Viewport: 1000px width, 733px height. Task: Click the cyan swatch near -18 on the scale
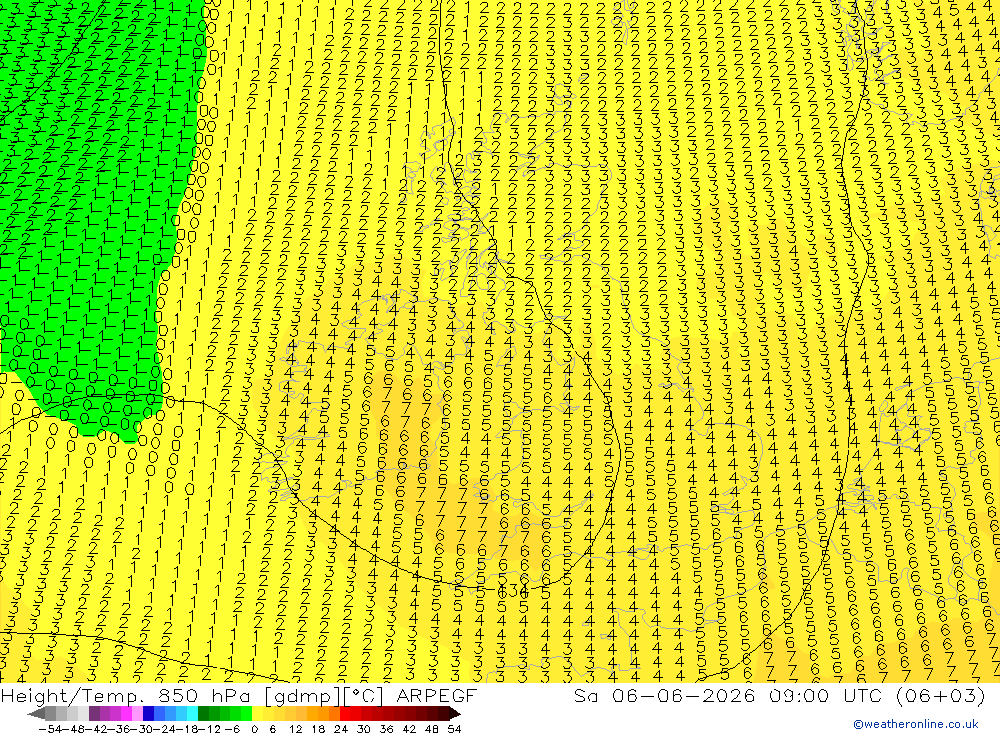[192, 714]
